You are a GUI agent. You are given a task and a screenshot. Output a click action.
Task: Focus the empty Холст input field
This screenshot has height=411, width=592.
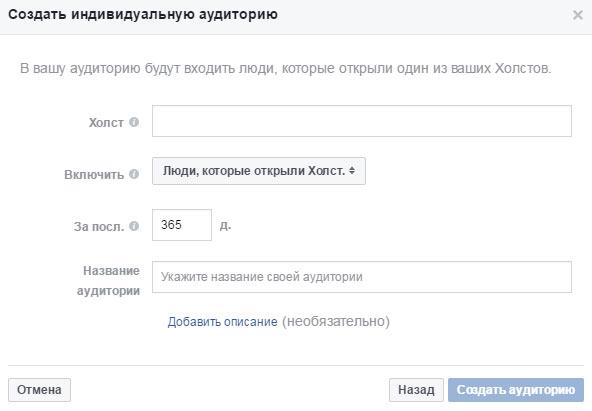362,121
